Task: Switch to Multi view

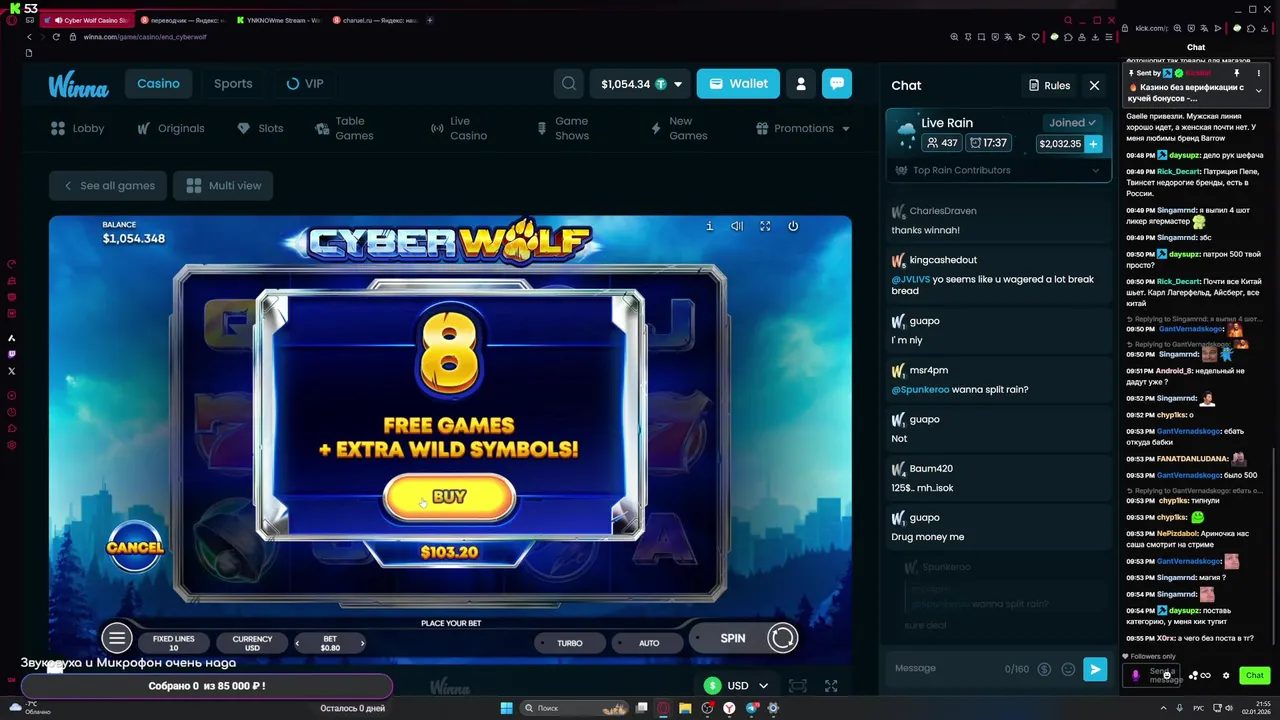Action: point(223,185)
